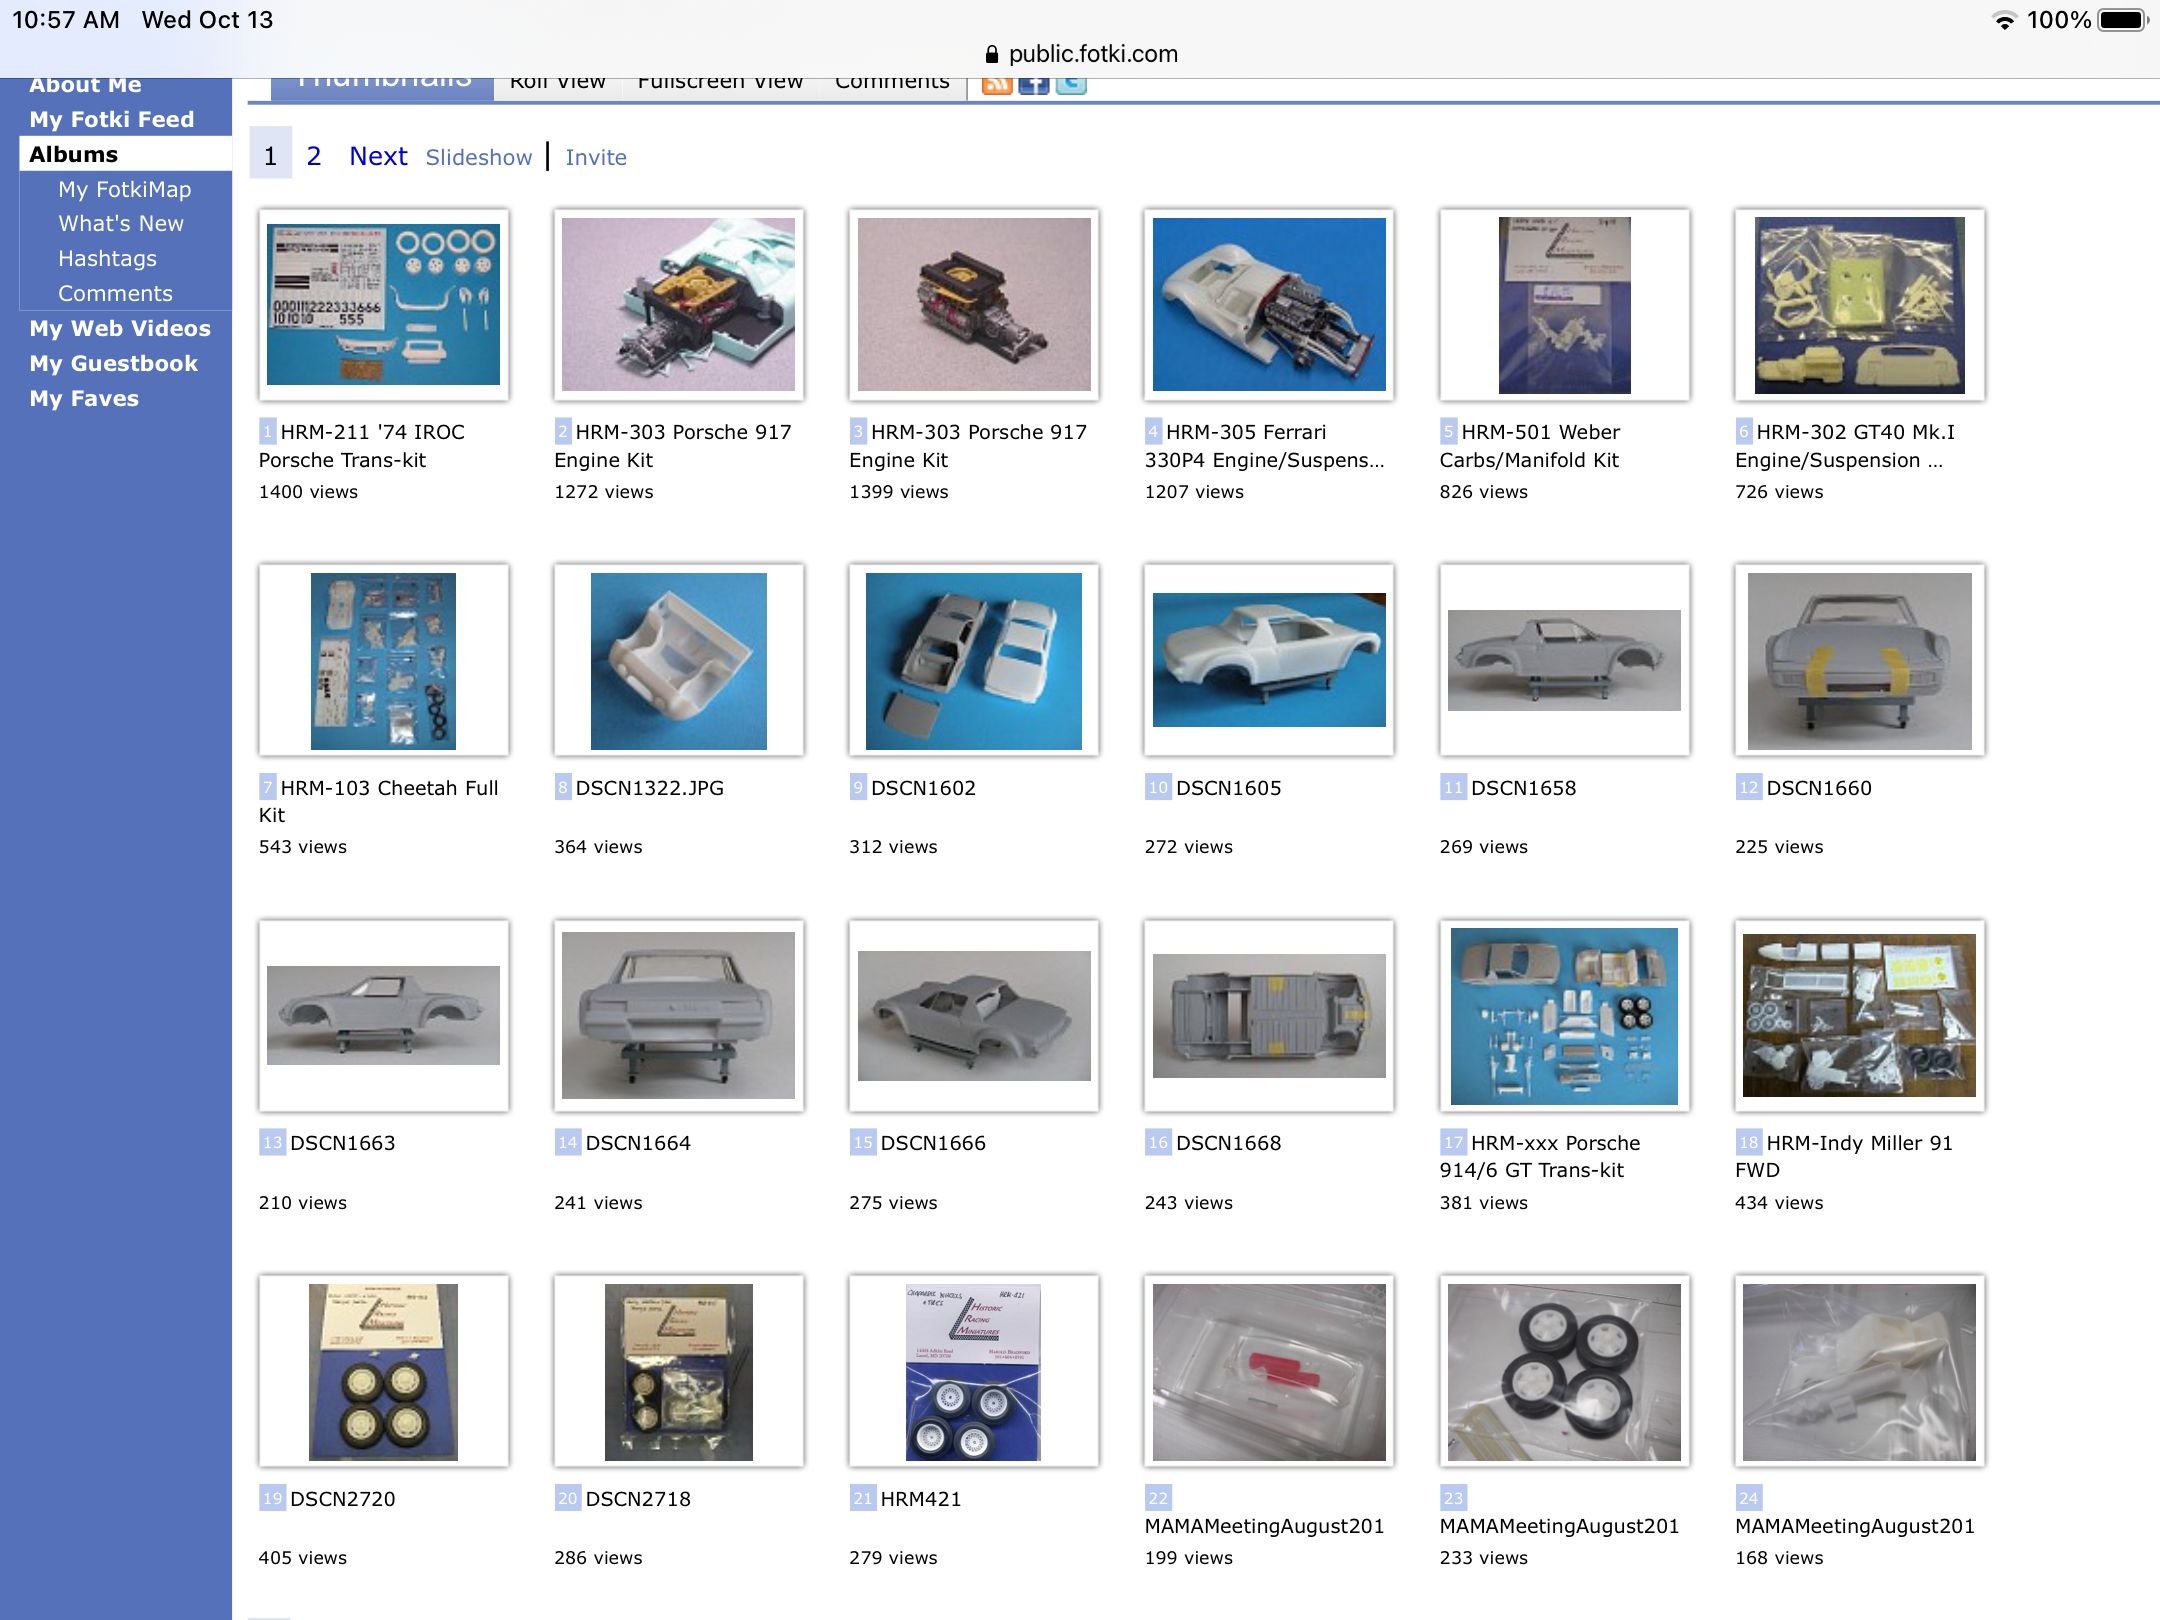Switch to Thumbnails view tab
Screen dimensions: 2160x1620
tap(383, 86)
